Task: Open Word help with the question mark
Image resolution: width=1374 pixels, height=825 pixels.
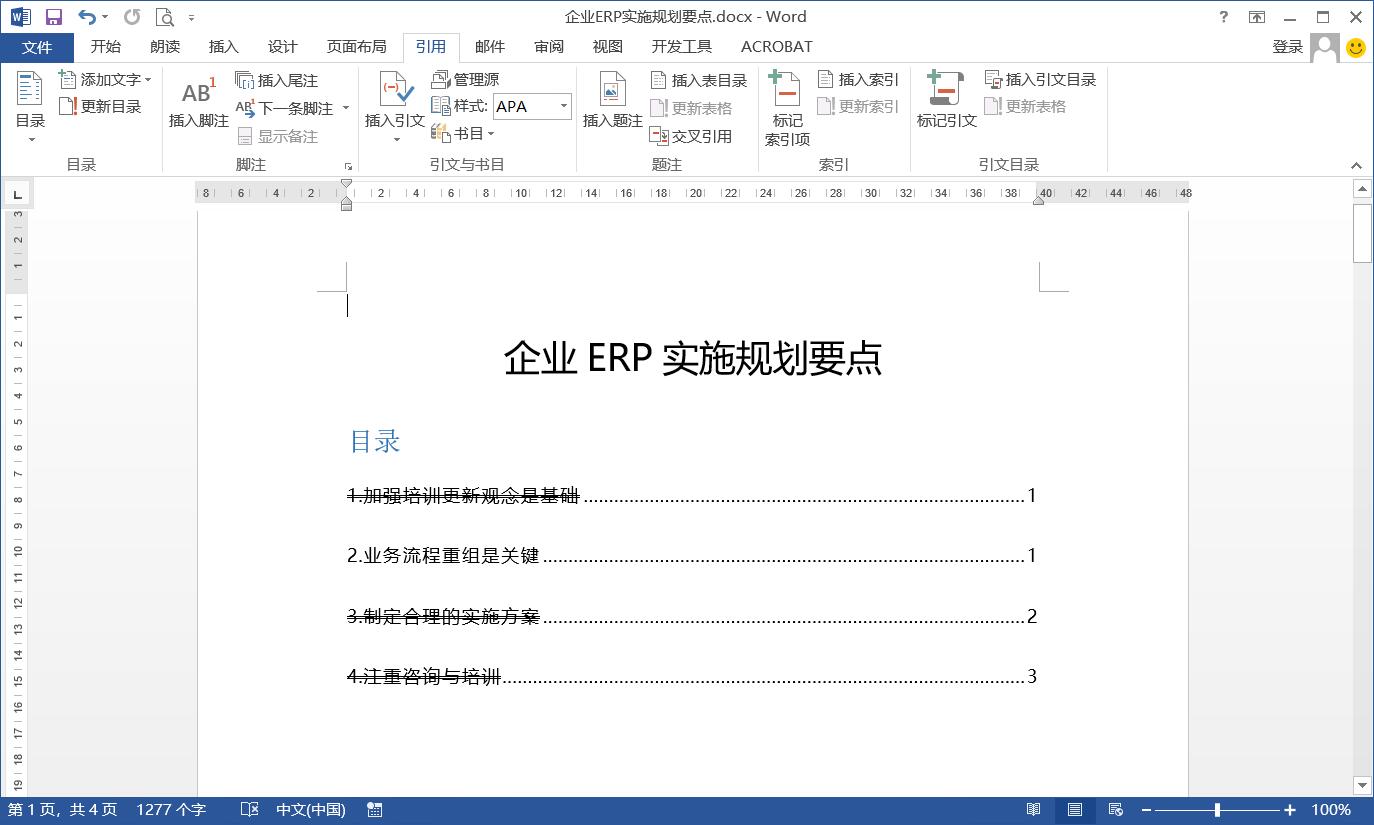Action: point(1224,17)
